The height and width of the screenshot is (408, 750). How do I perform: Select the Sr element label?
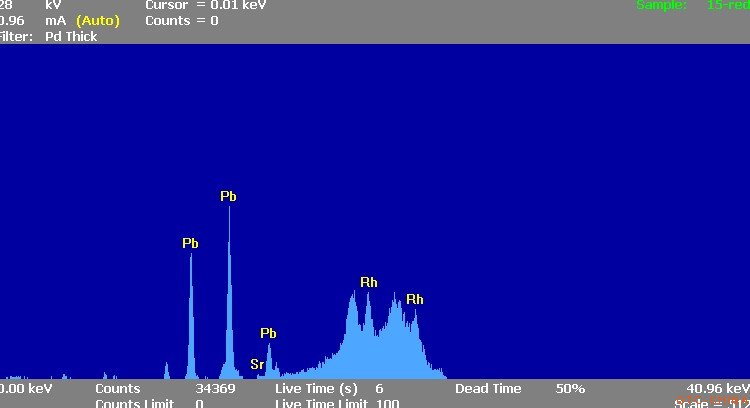[x=257, y=364]
